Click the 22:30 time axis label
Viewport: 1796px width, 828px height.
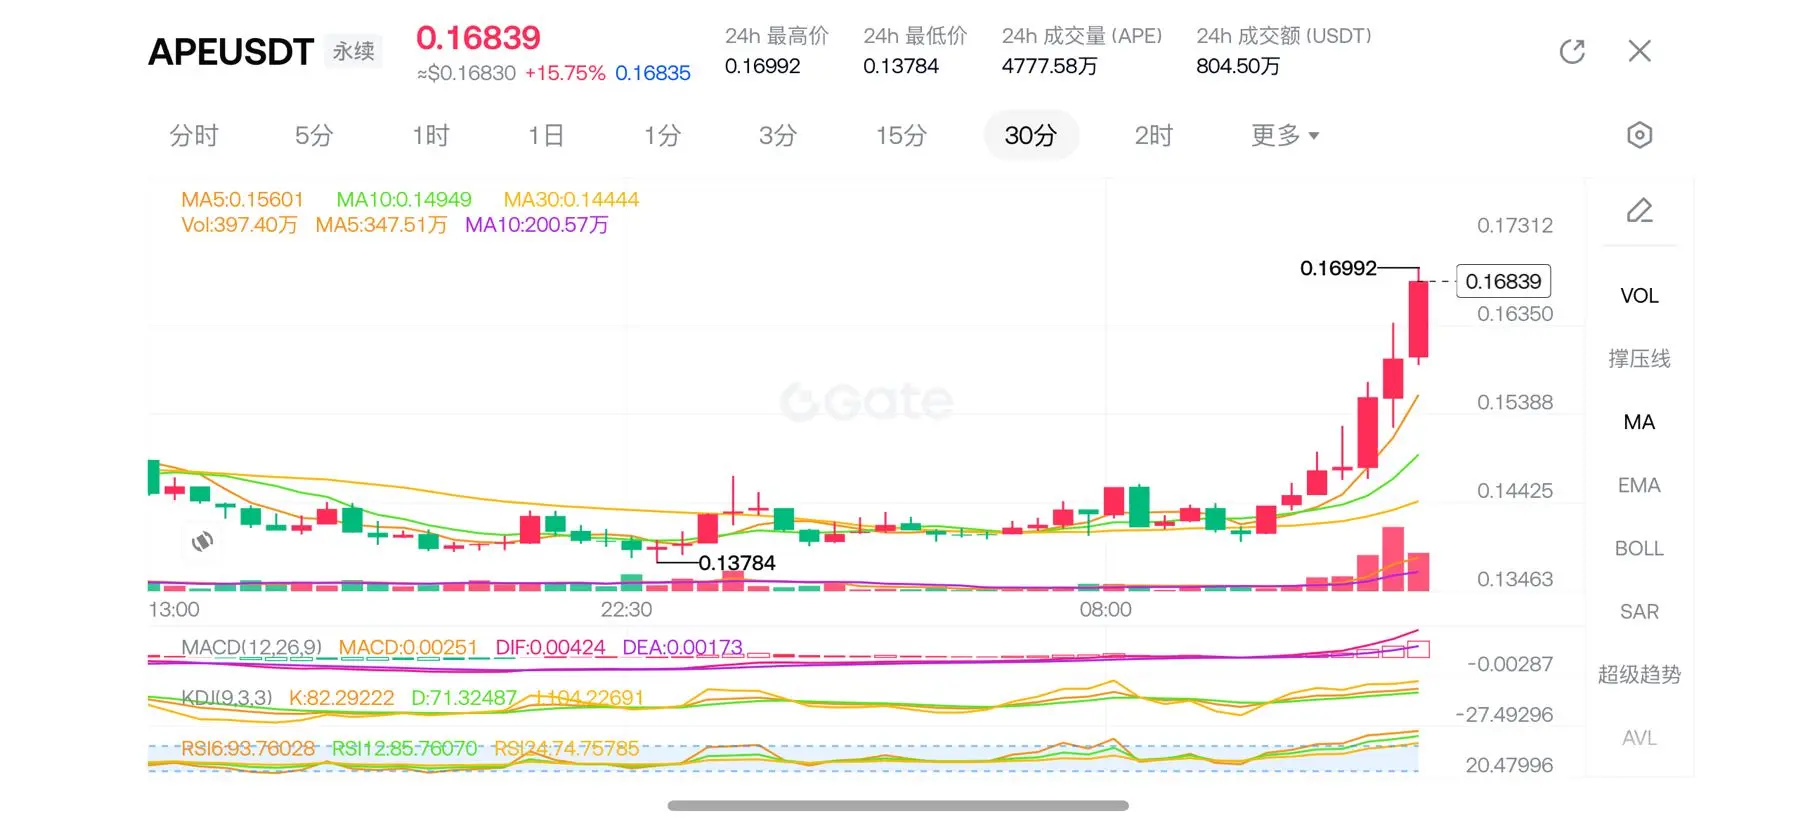point(626,609)
